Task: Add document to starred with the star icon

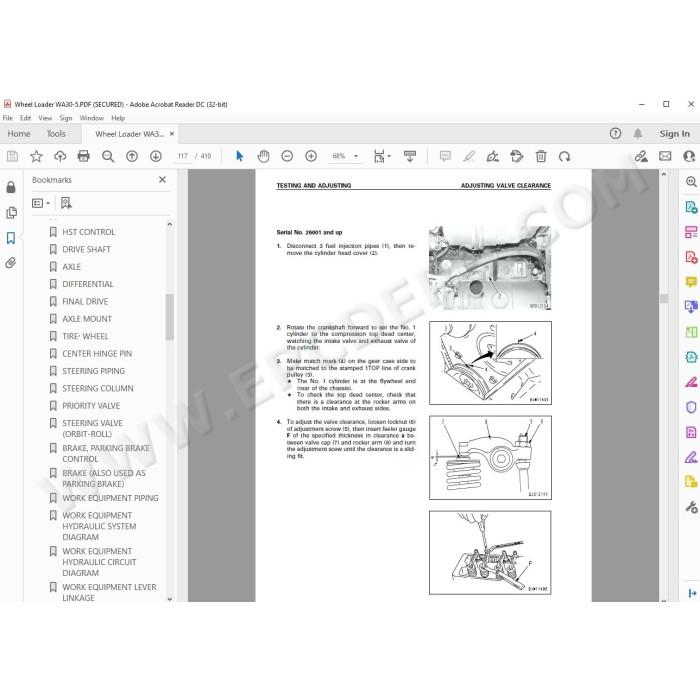Action: tap(36, 156)
